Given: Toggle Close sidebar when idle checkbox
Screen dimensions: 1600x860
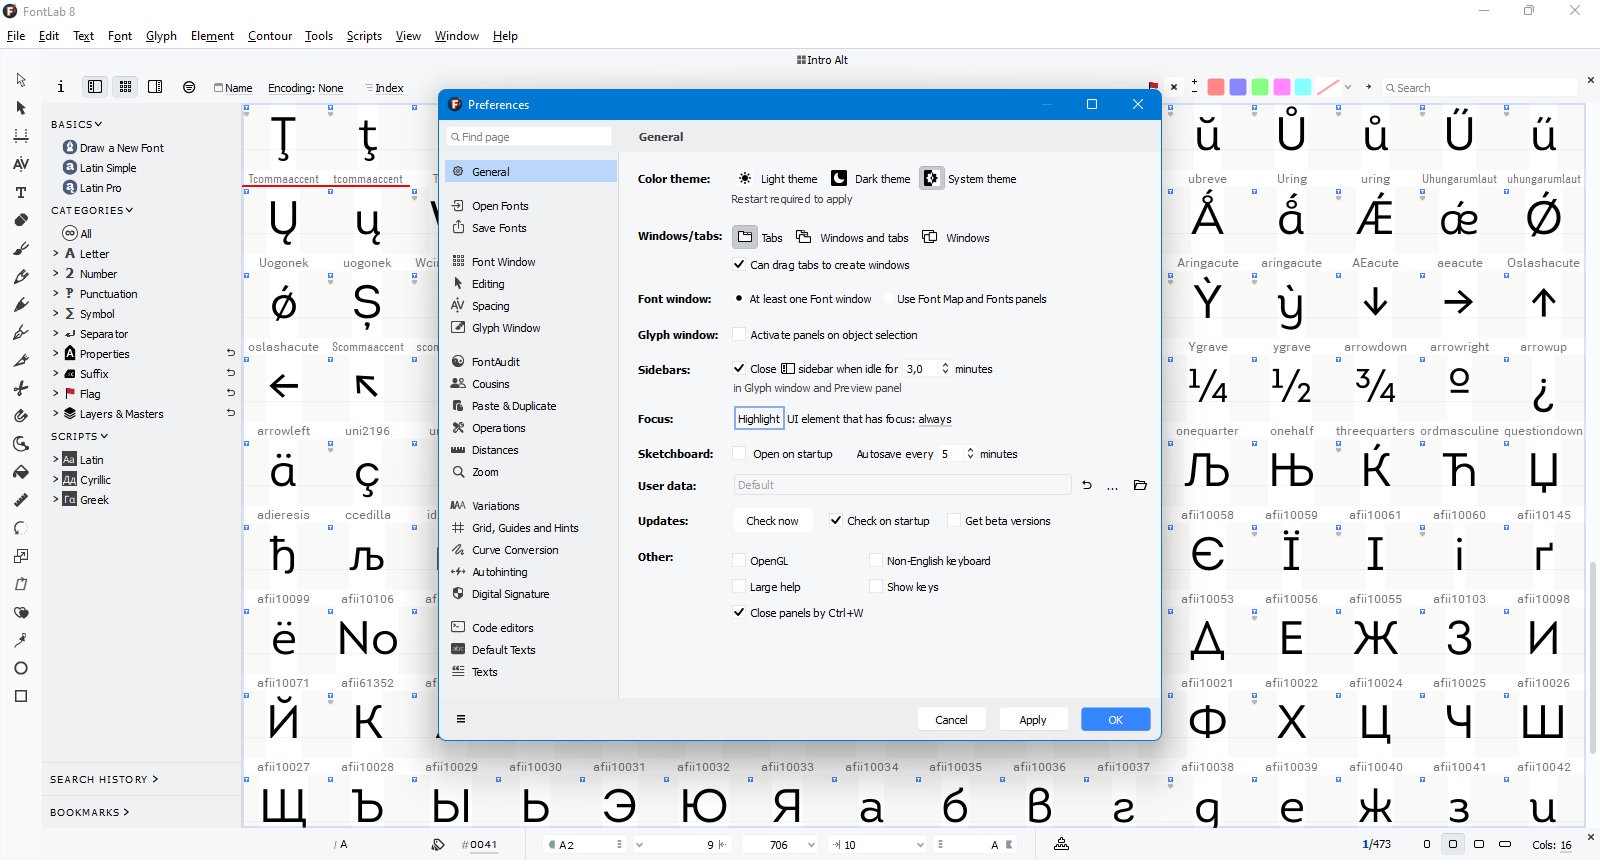Looking at the screenshot, I should [739, 368].
